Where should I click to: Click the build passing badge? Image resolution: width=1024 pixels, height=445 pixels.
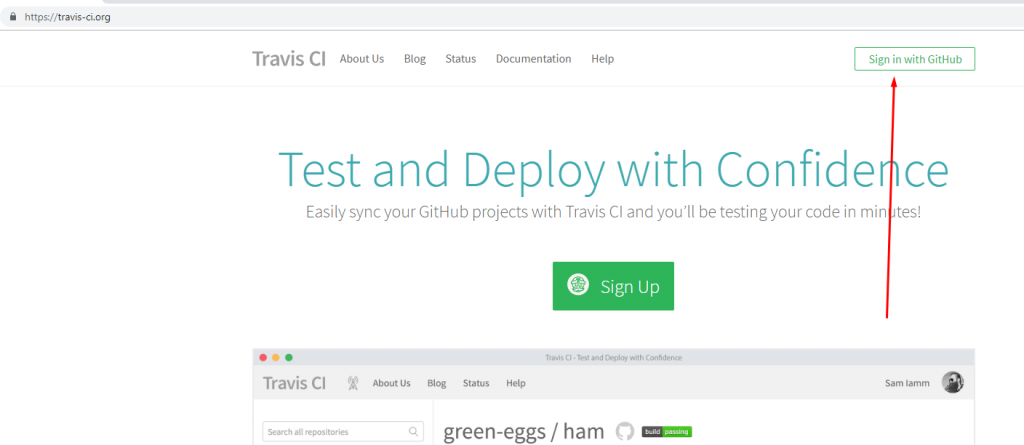(667, 431)
